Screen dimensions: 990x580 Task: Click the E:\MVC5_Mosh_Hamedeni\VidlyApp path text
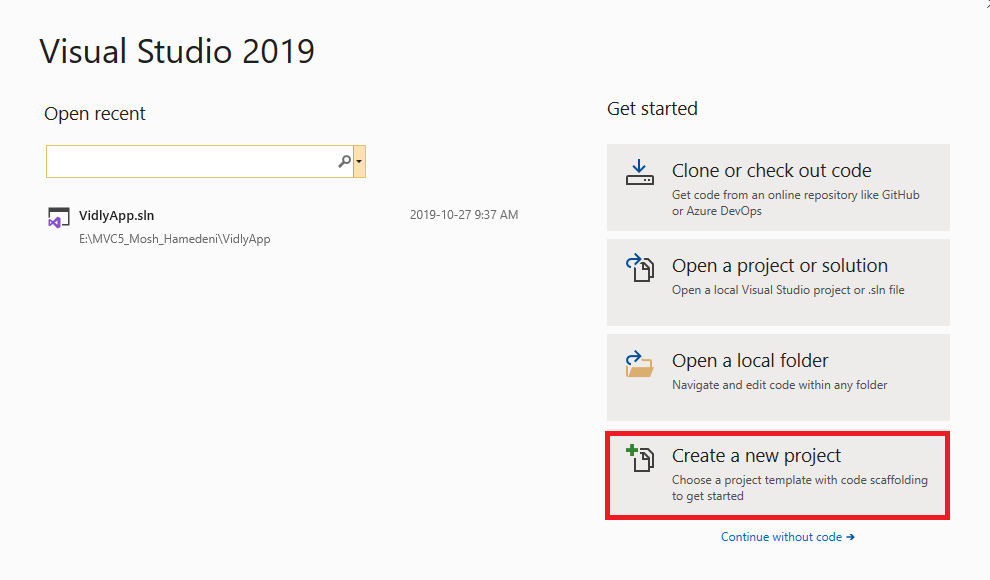coord(174,239)
